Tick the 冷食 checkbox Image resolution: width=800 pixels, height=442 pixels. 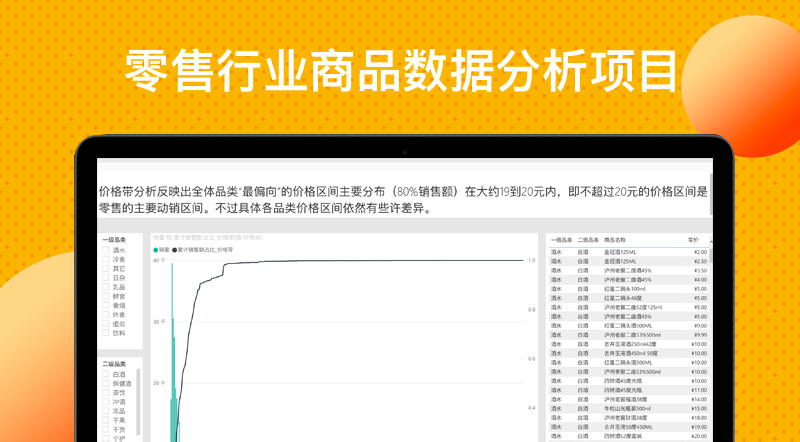point(106,260)
